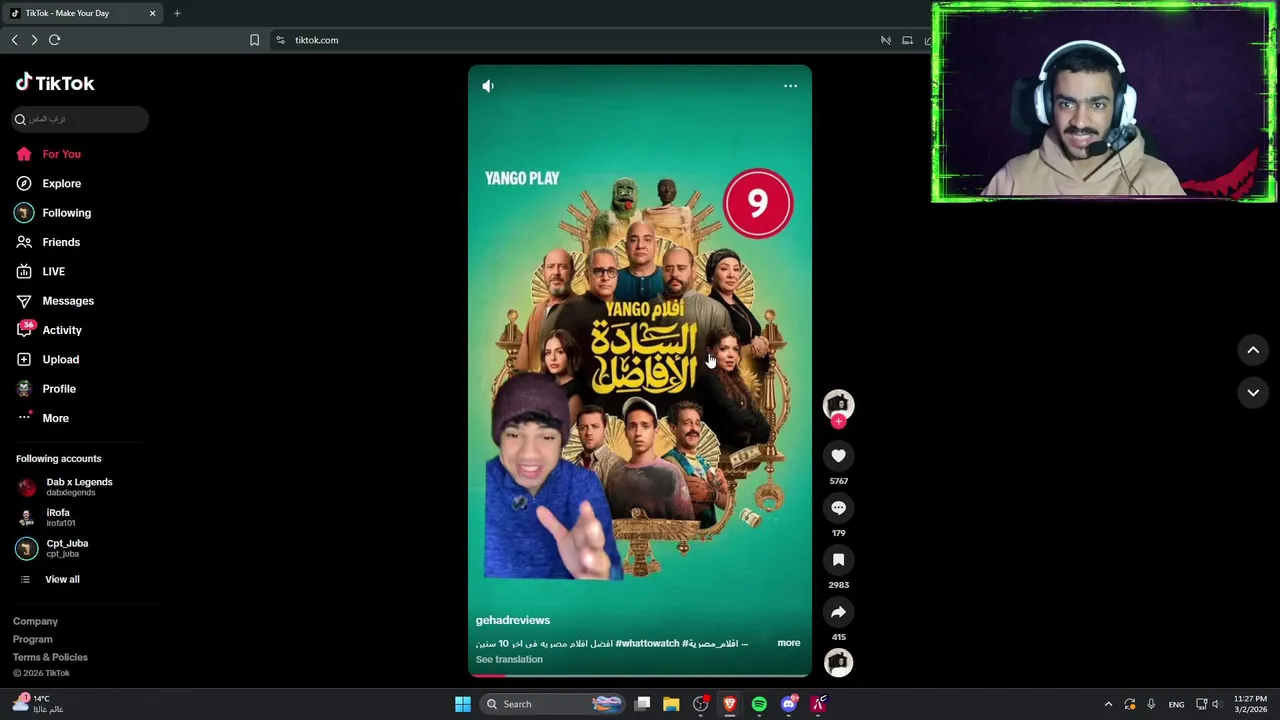Select the TikTok - Make Your Day tab

[x=82, y=13]
